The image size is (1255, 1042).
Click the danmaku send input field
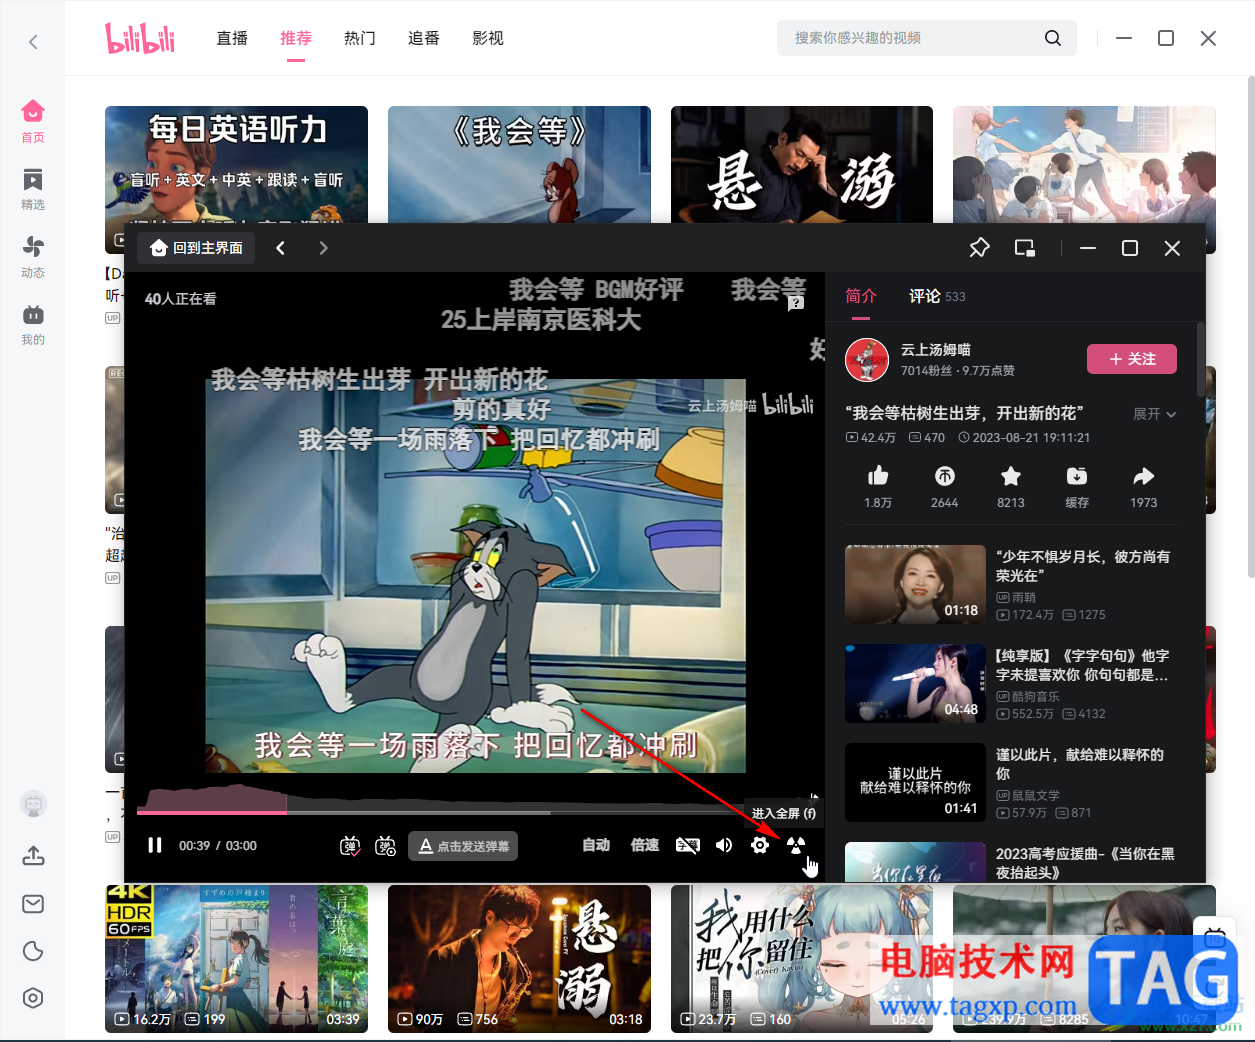click(x=463, y=846)
